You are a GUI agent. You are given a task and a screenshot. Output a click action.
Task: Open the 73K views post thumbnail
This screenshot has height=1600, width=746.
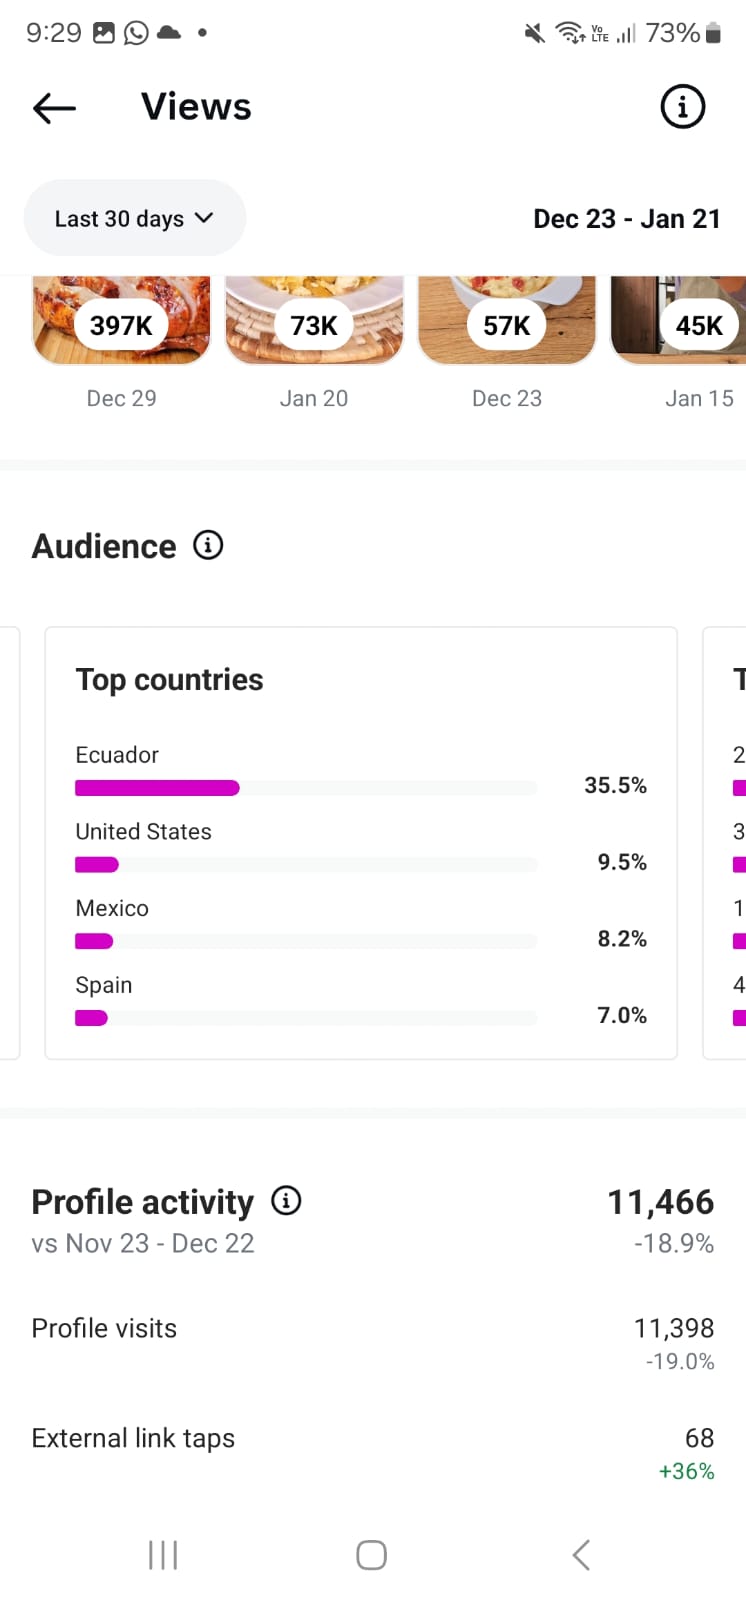point(314,321)
